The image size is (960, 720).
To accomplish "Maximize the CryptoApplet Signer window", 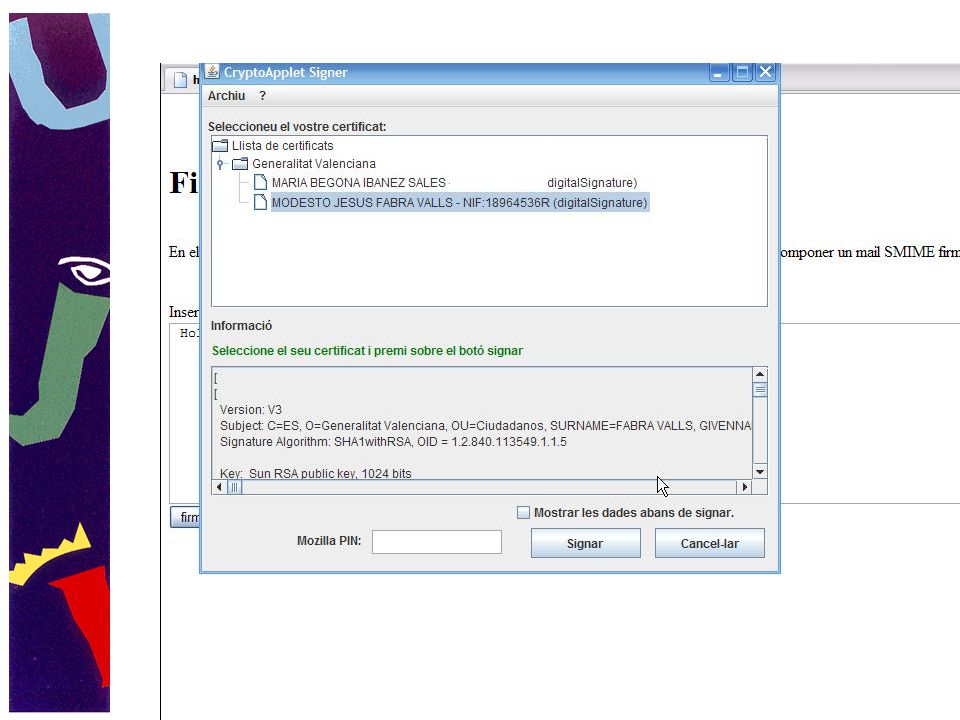I will click(x=742, y=72).
